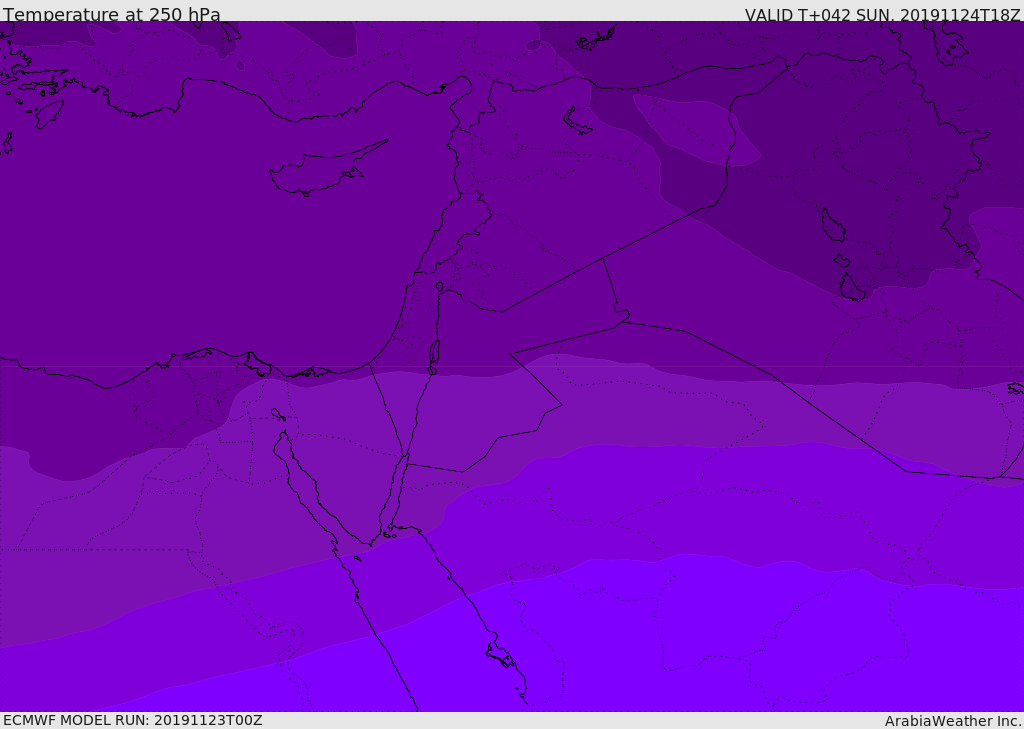Click the 'VALID T+042 SUN. 20191124T18Z' text
1024x729 pixels.
pos(882,14)
